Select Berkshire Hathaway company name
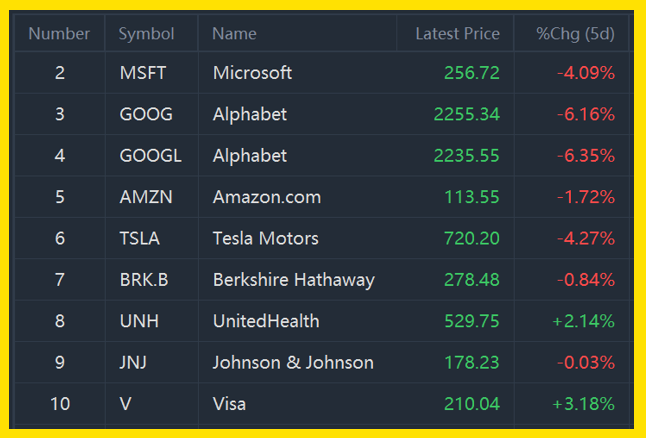Screen dimensions: 646x438 coord(293,280)
